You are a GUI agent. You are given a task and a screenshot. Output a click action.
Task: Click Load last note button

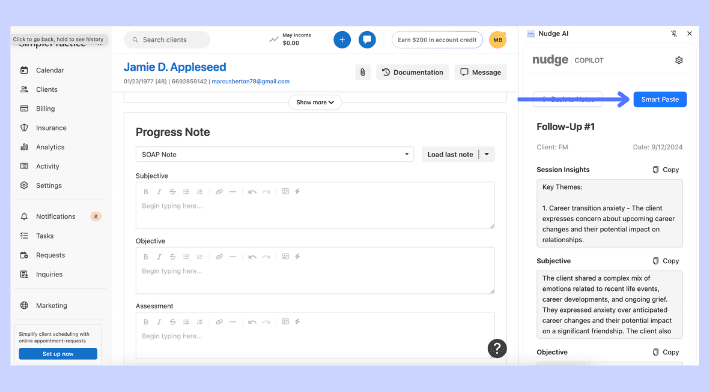[450, 154]
